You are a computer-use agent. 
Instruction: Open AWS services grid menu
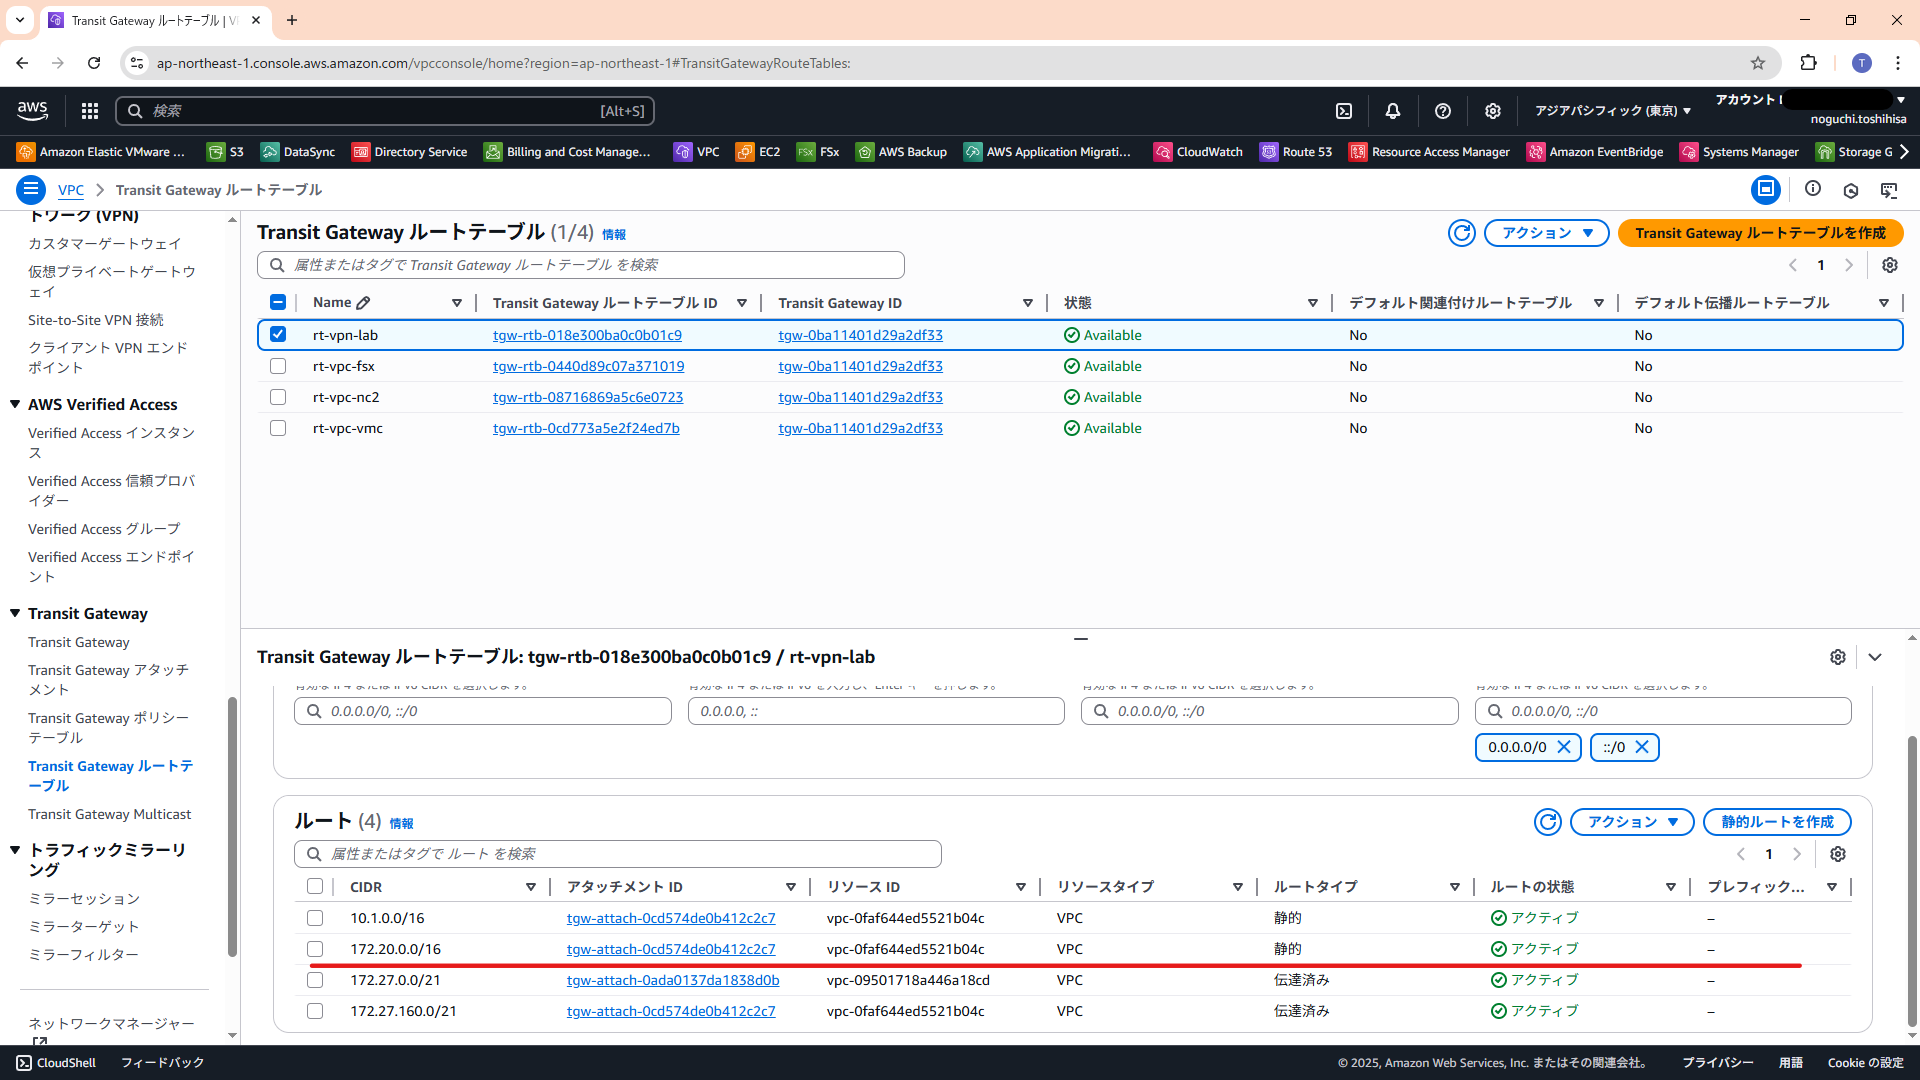point(90,111)
